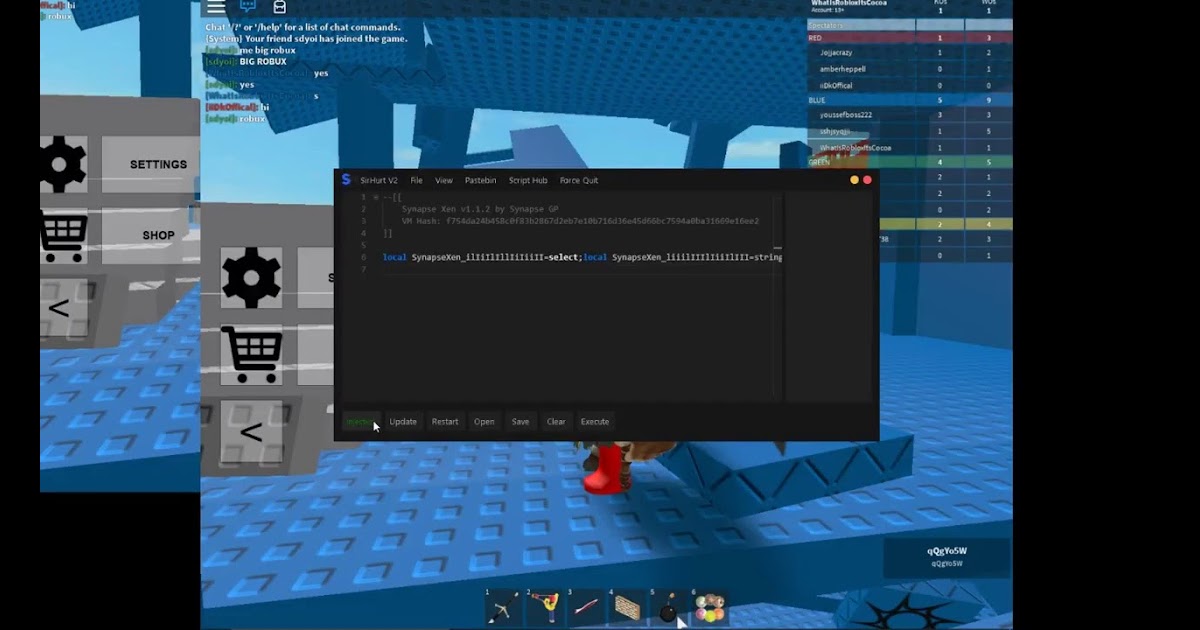The height and width of the screenshot is (630, 1200).
Task: Select the BLUE team row in the leaderboard
Action: tap(909, 100)
